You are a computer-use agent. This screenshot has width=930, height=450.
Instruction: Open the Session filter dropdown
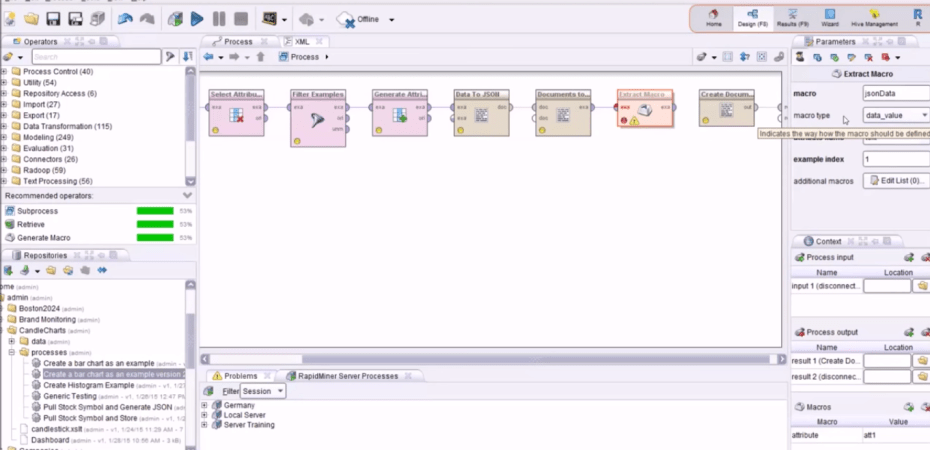click(264, 391)
